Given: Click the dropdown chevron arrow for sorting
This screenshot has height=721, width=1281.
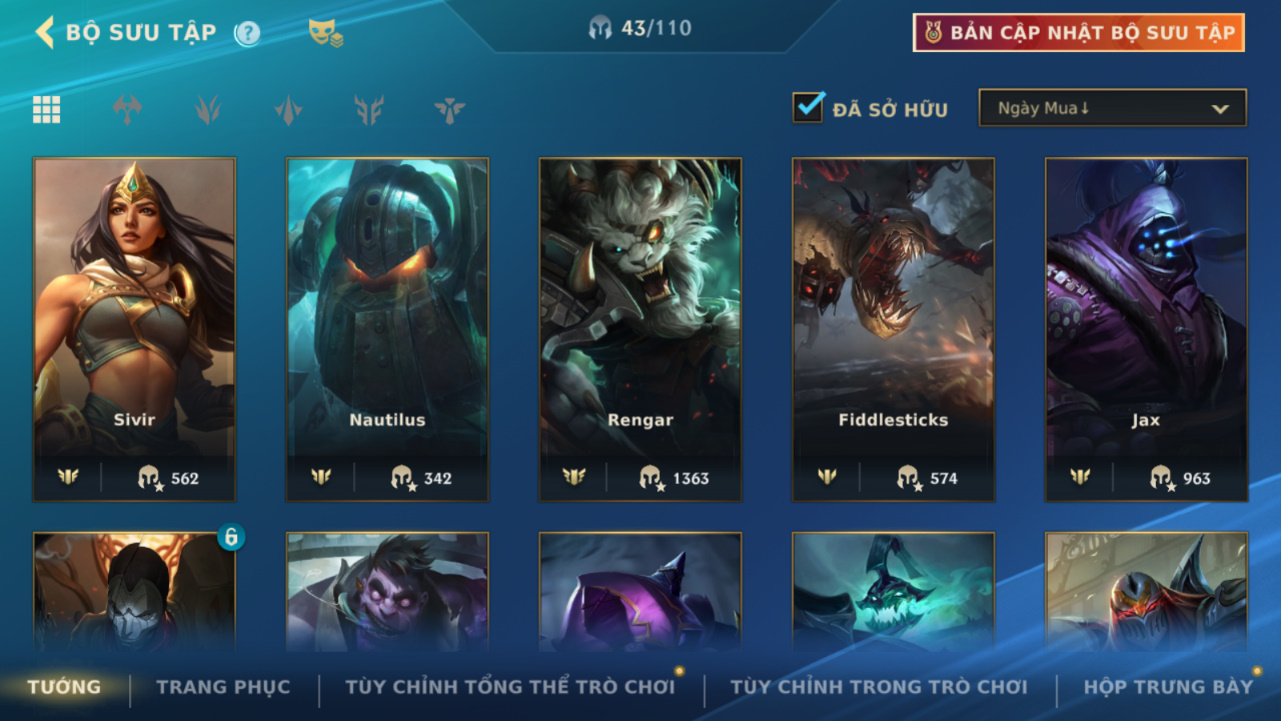Looking at the screenshot, I should coord(1220,109).
